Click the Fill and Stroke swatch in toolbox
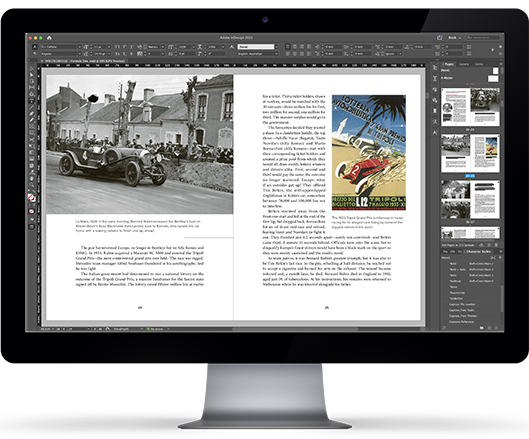Image resolution: width=529 pixels, height=439 pixels. tap(31, 197)
